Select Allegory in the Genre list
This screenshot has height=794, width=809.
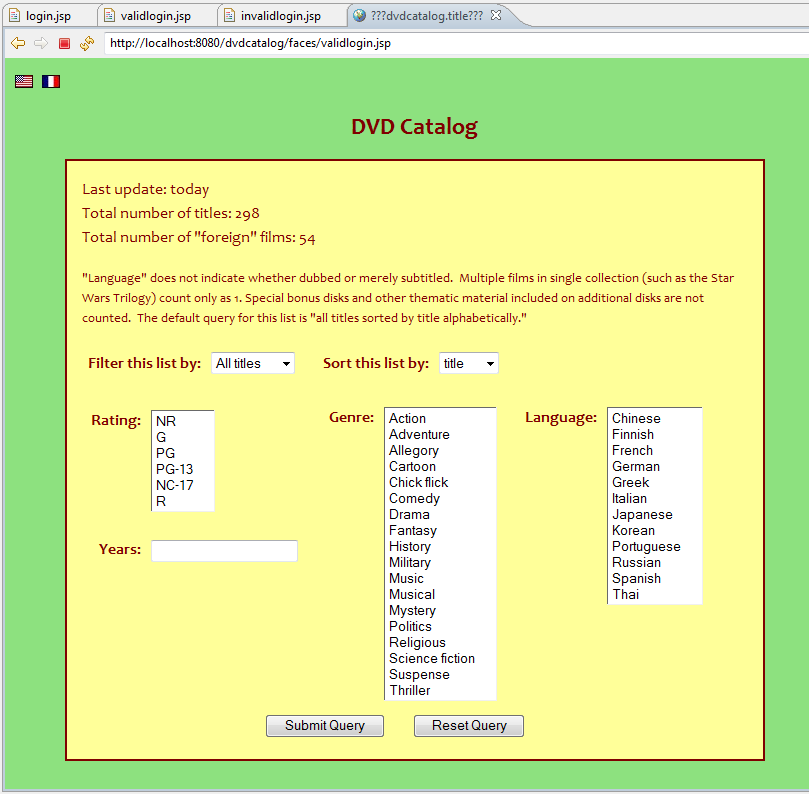[440, 450]
